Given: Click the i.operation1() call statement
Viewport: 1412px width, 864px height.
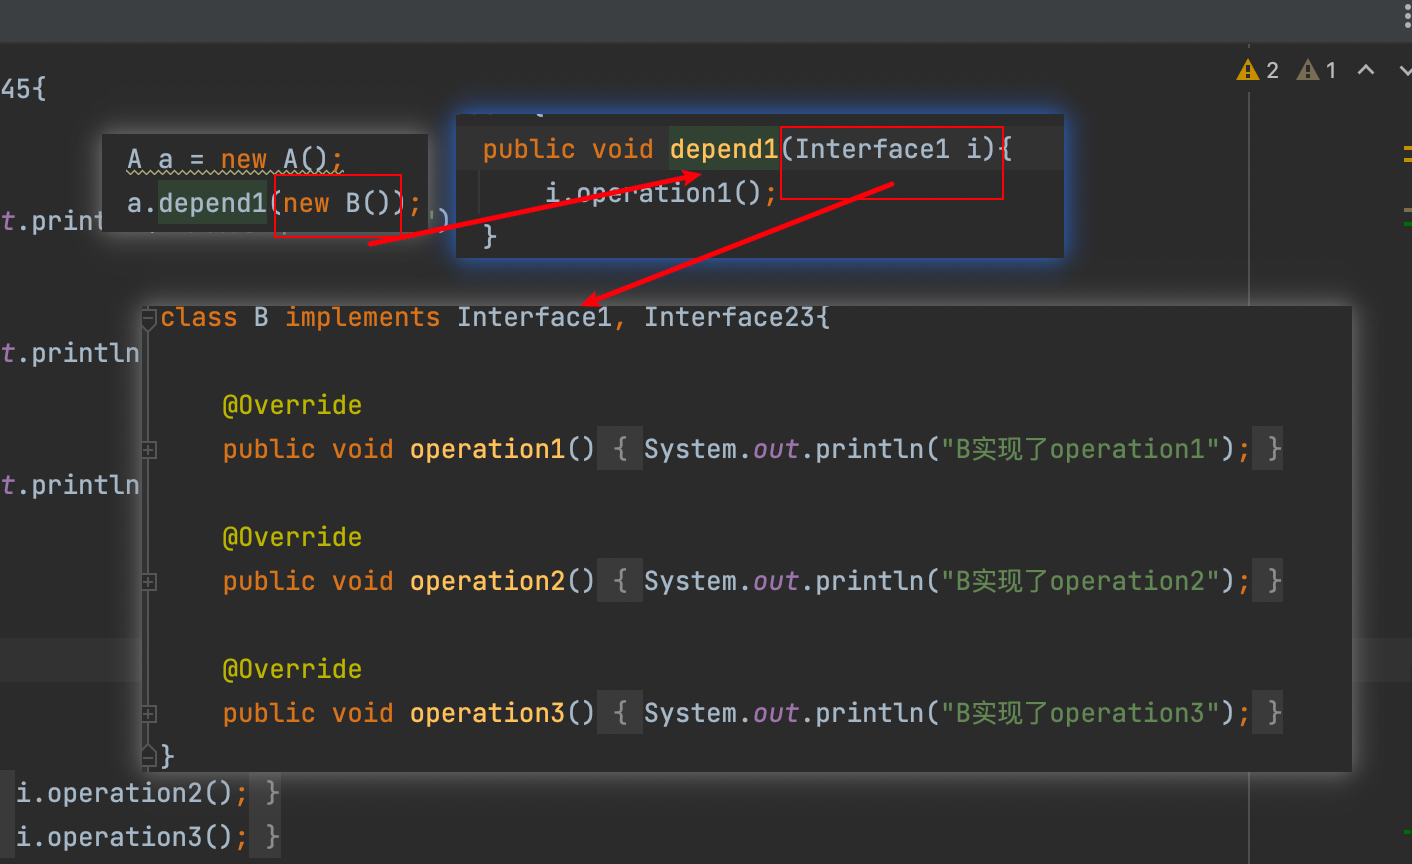Looking at the screenshot, I should 661,192.
